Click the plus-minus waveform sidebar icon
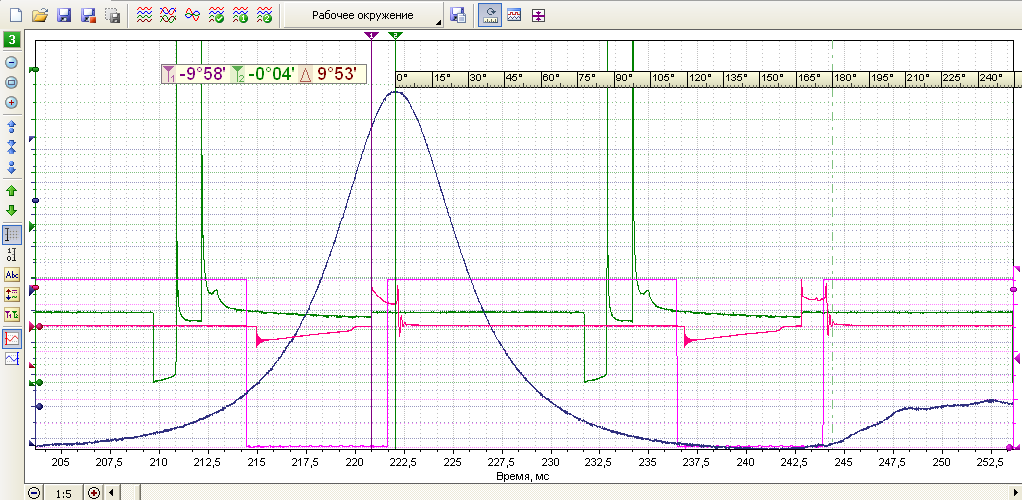1022x500 pixels. [x=12, y=295]
